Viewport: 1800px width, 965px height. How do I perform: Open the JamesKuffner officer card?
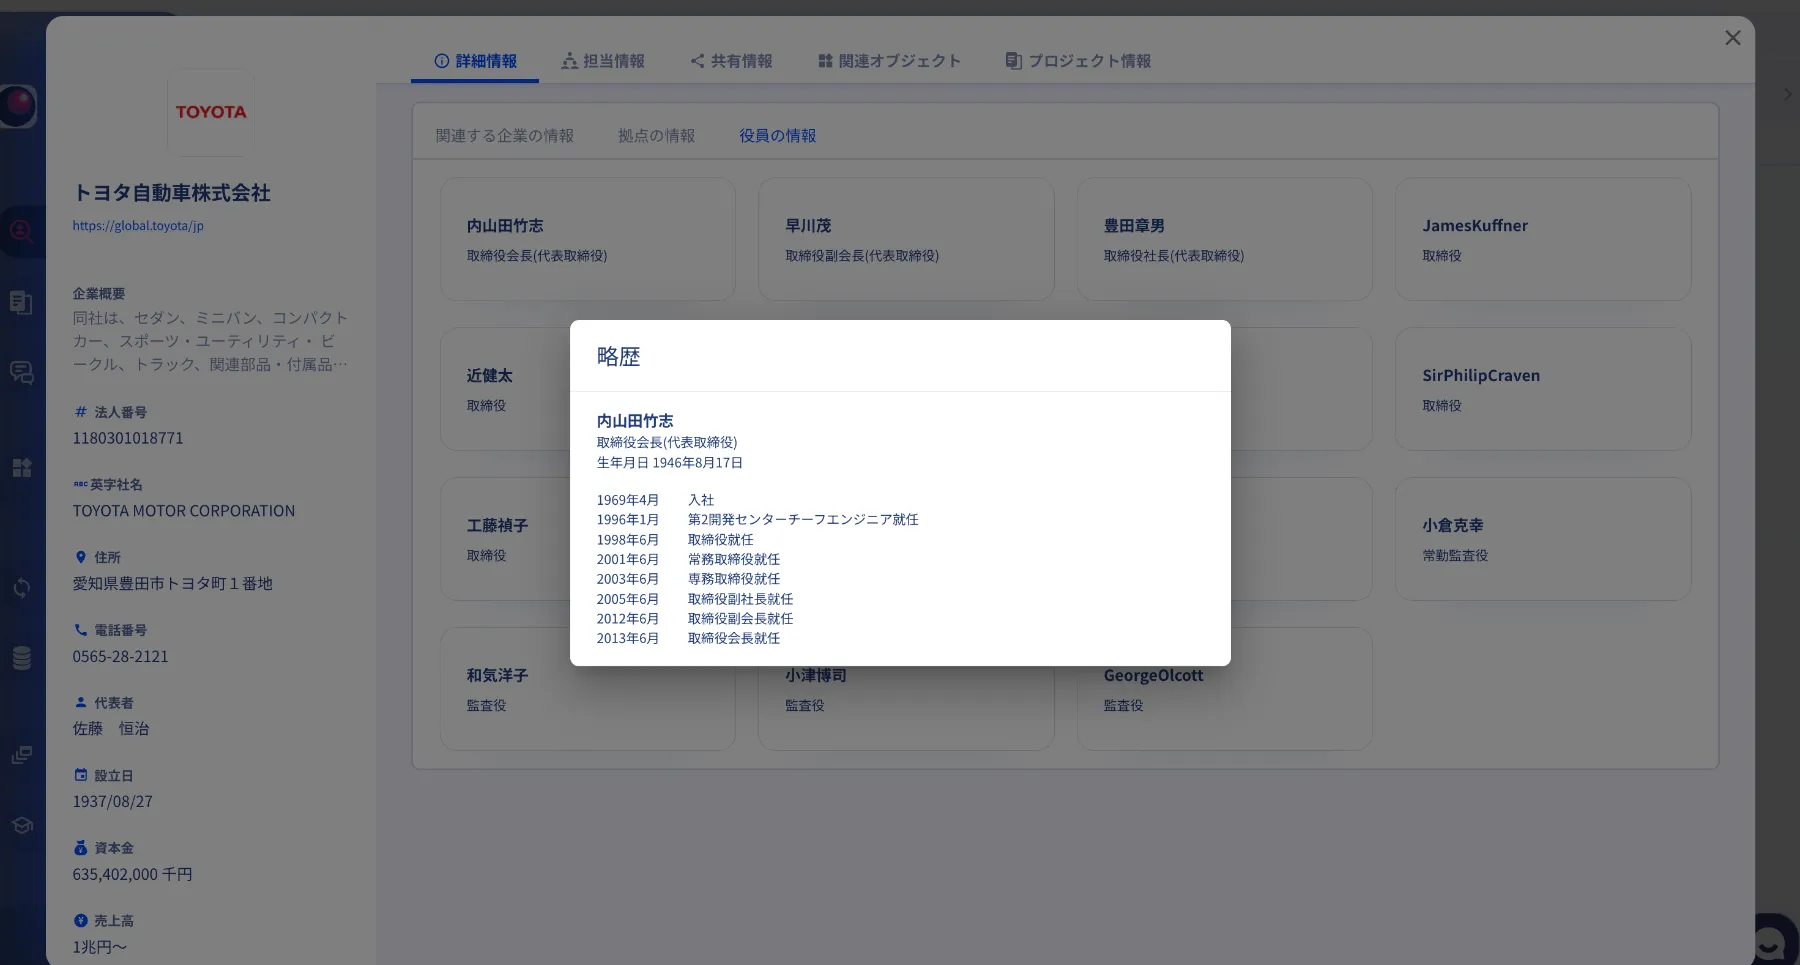click(1543, 239)
